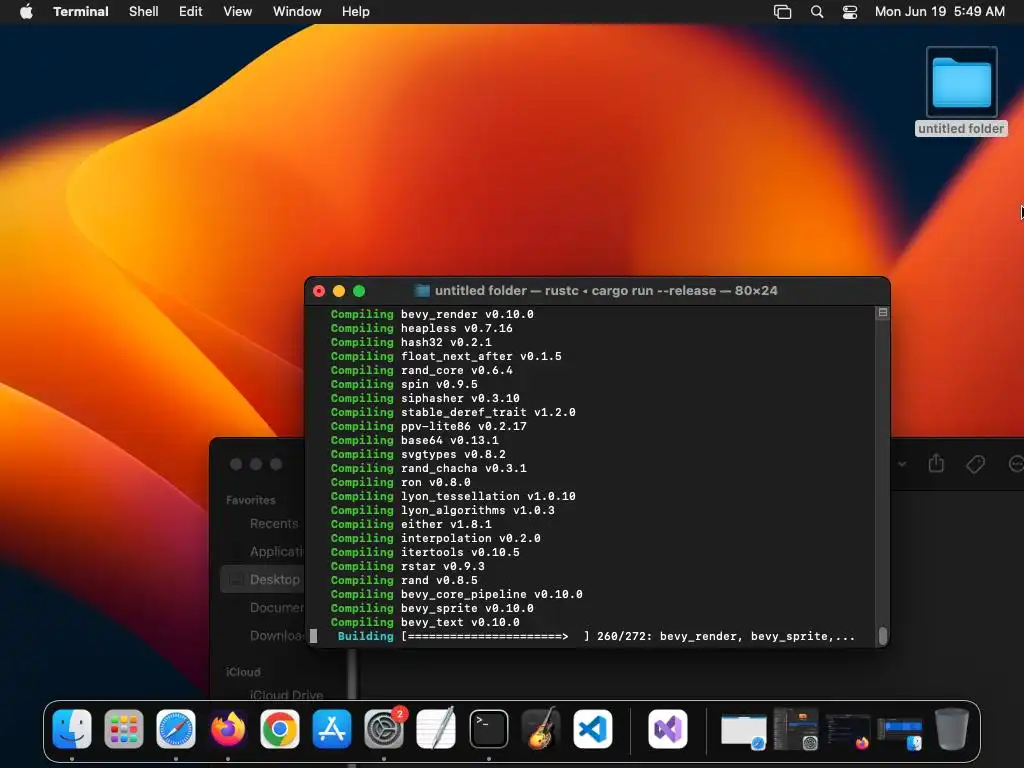Select Desktop in the Finder sidebar
The height and width of the screenshot is (768, 1024).
(263, 580)
